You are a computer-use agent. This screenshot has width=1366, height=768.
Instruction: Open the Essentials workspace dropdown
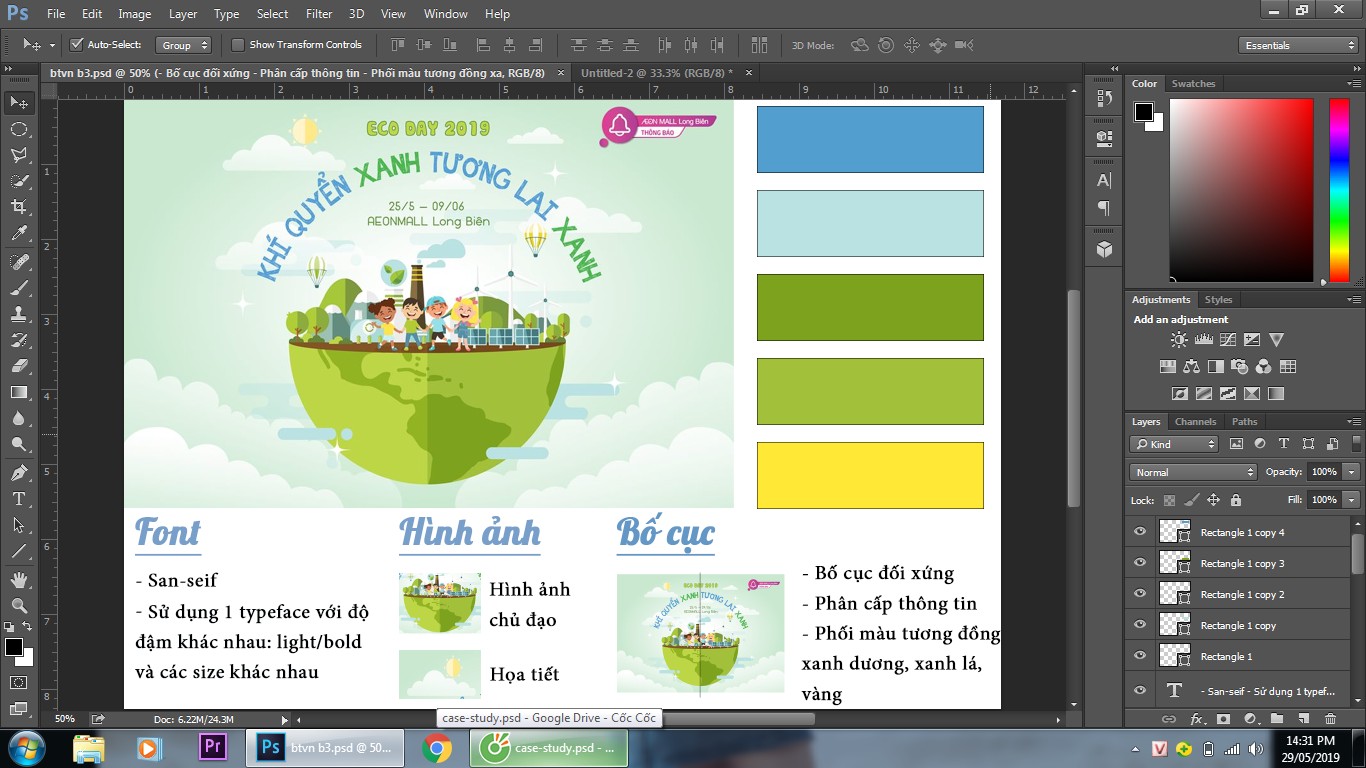(1297, 45)
